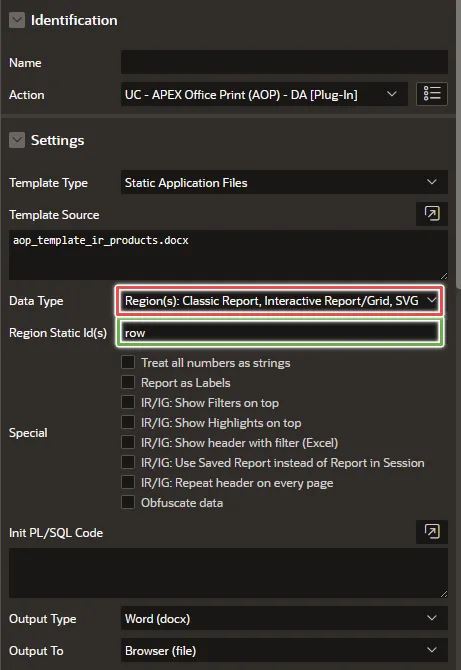Tick IR/IG Show Highlights on top
The width and height of the screenshot is (461, 670).
(x=128, y=423)
